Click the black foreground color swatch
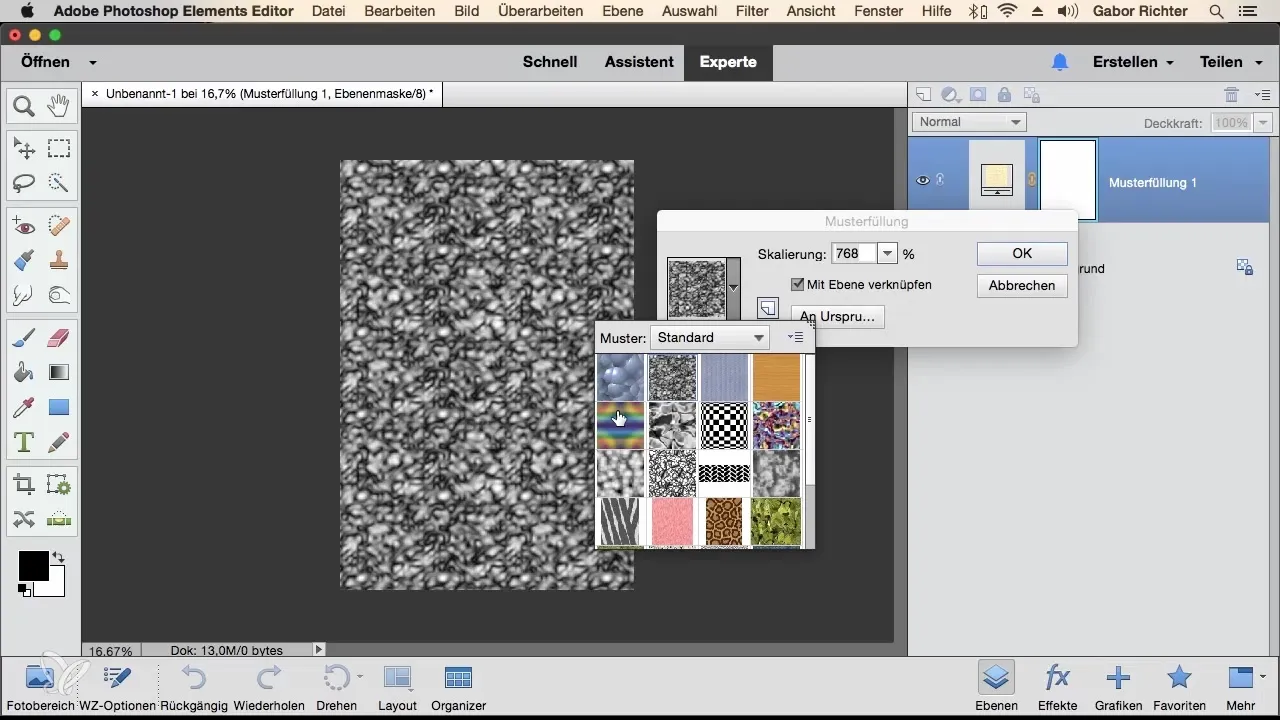The height and width of the screenshot is (720, 1280). click(x=33, y=565)
